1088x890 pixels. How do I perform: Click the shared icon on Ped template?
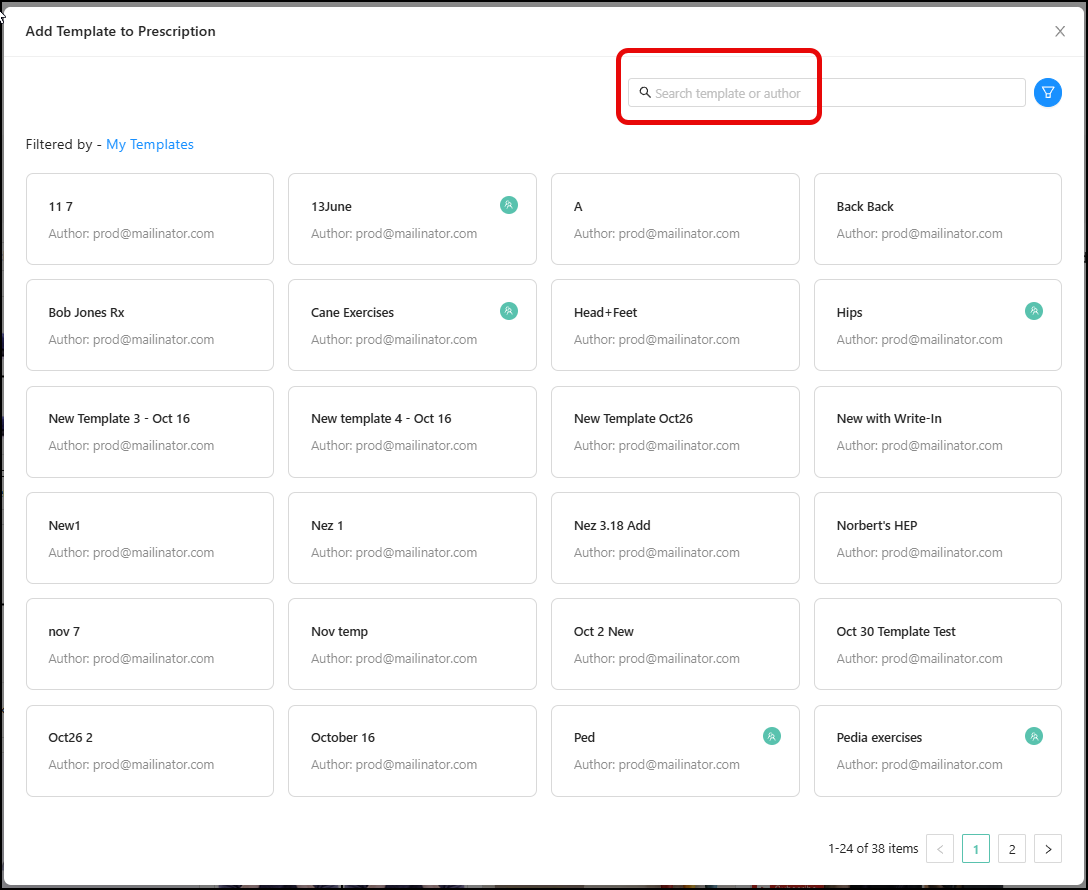pyautogui.click(x=771, y=736)
